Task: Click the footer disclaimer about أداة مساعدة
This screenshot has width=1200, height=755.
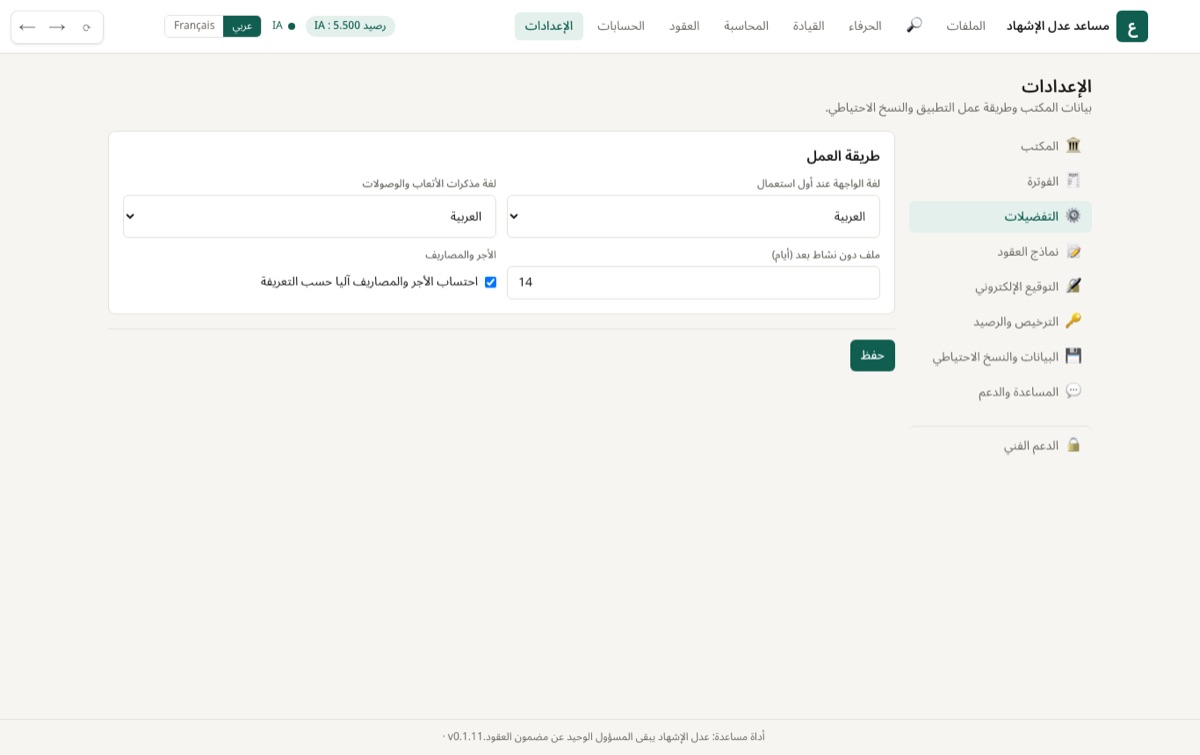Action: pyautogui.click(x=625, y=737)
